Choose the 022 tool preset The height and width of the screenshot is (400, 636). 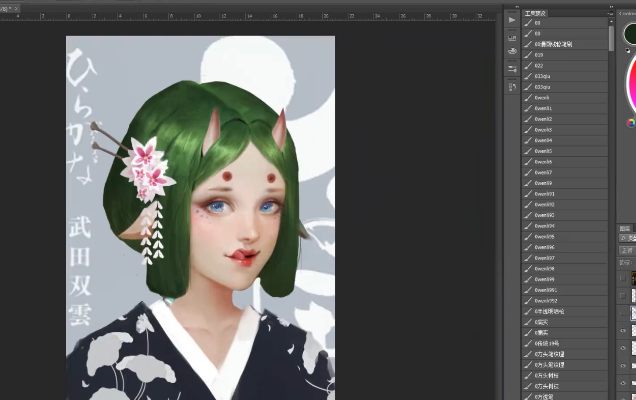coord(539,66)
